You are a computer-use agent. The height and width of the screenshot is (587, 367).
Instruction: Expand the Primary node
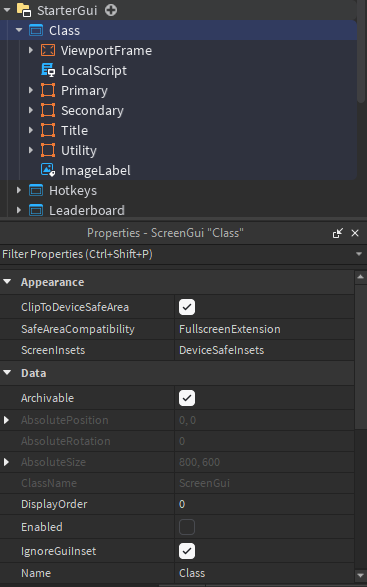click(31, 90)
